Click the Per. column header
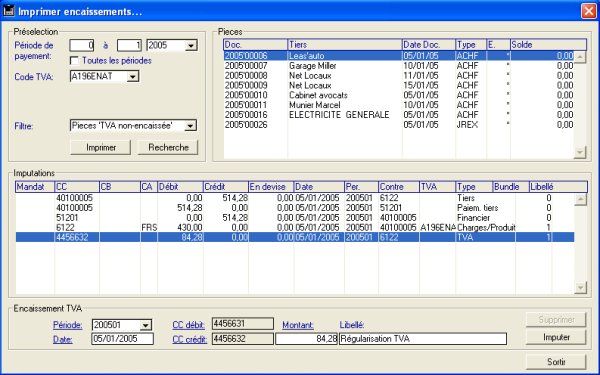 click(x=361, y=187)
